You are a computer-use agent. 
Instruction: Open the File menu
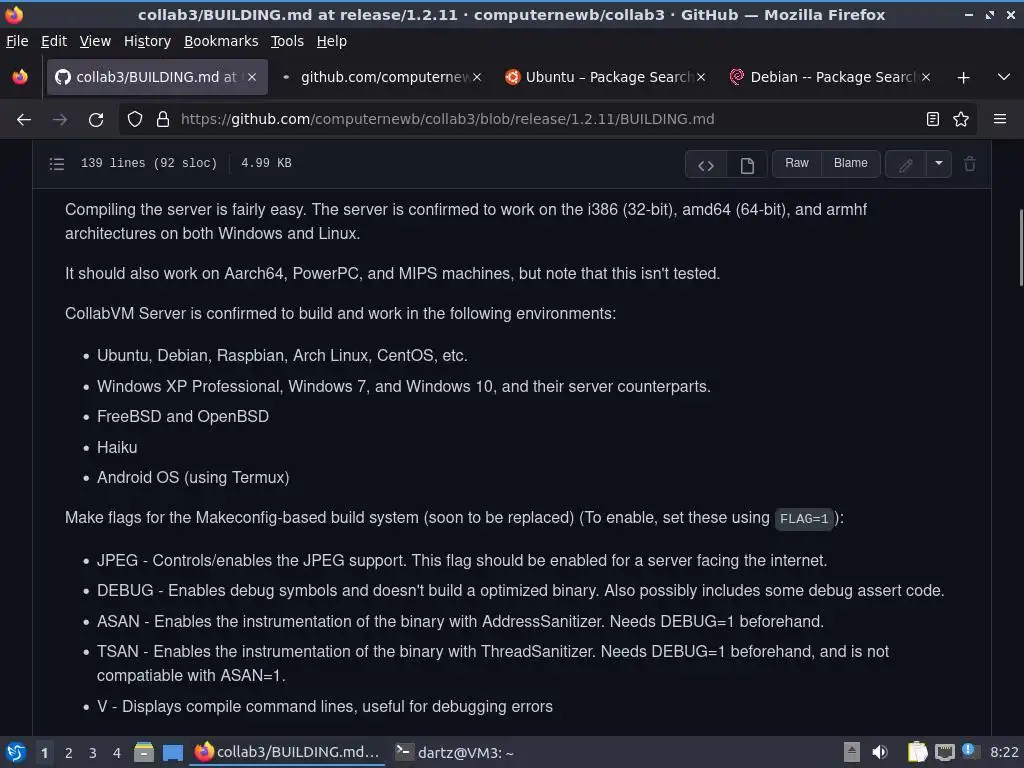coord(17,41)
